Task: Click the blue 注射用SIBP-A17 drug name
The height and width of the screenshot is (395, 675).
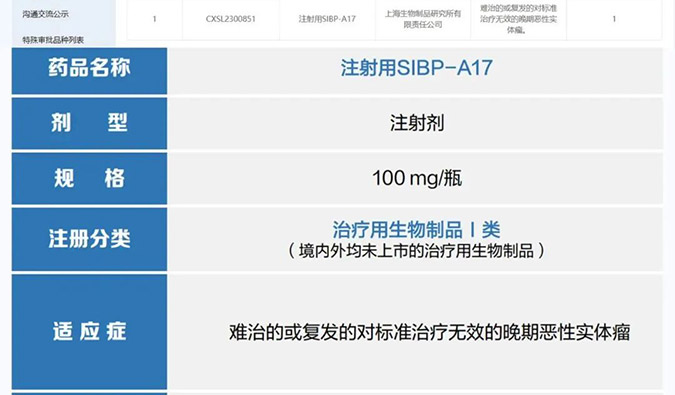Action: [x=416, y=68]
